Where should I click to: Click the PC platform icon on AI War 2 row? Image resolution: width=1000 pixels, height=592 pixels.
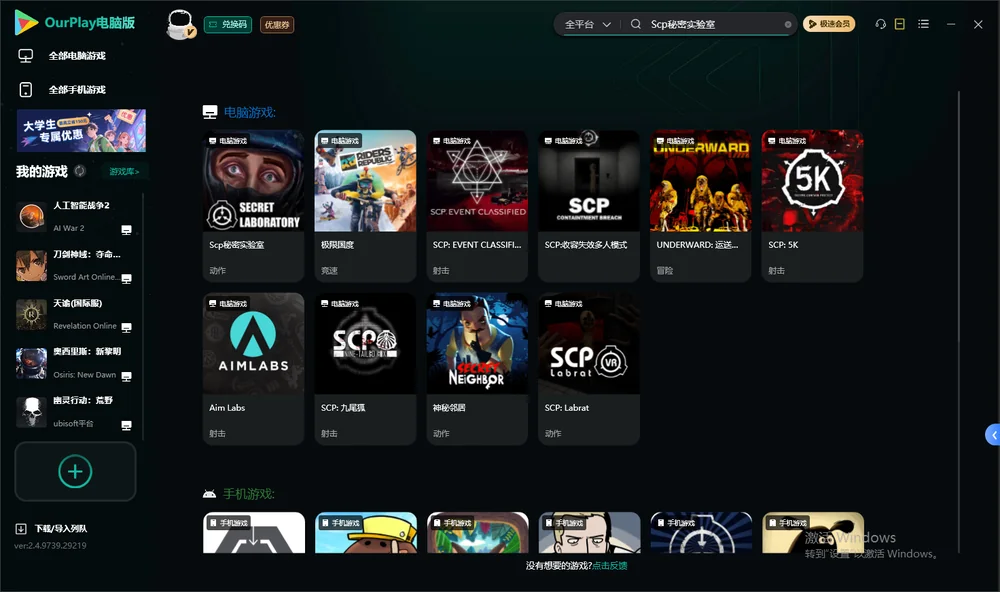[x=126, y=230]
